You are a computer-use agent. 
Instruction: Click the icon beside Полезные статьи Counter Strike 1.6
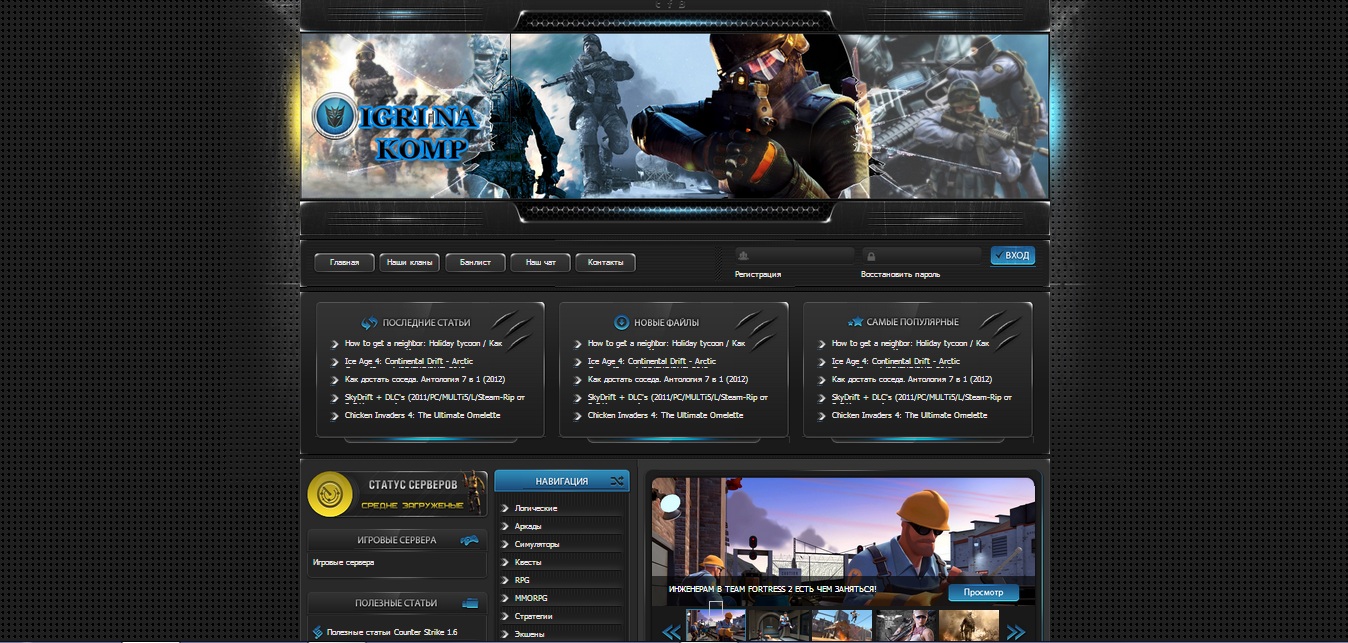(x=317, y=632)
